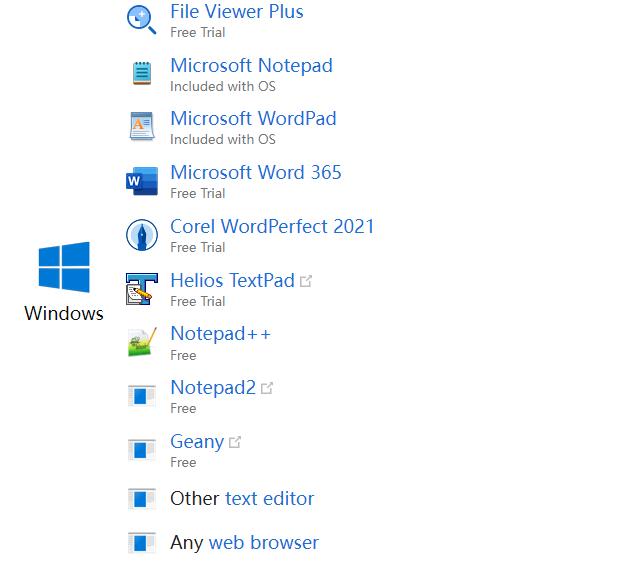Image resolution: width=626 pixels, height=564 pixels.
Task: Click Included with OS under Microsoft Notepad
Action: tap(223, 86)
